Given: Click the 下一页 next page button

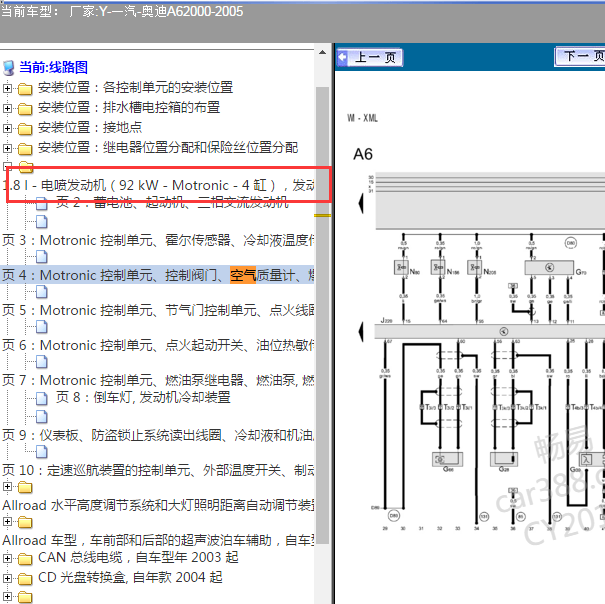Looking at the screenshot, I should coord(580,56).
